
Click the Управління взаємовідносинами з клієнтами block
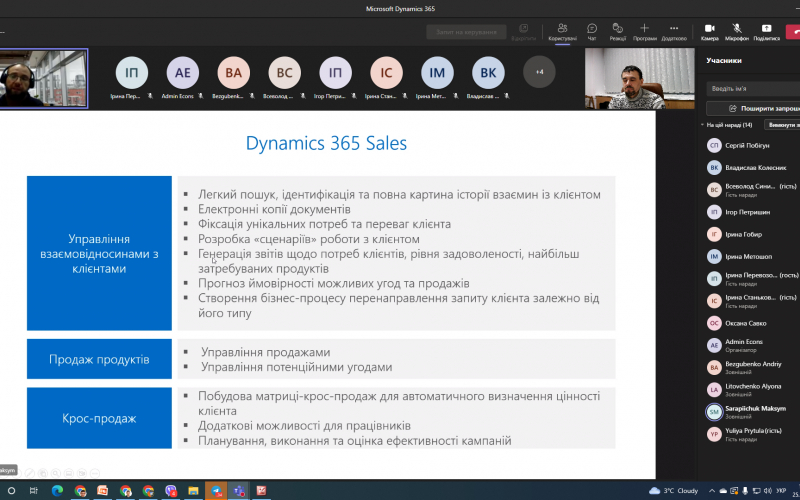tap(99, 254)
